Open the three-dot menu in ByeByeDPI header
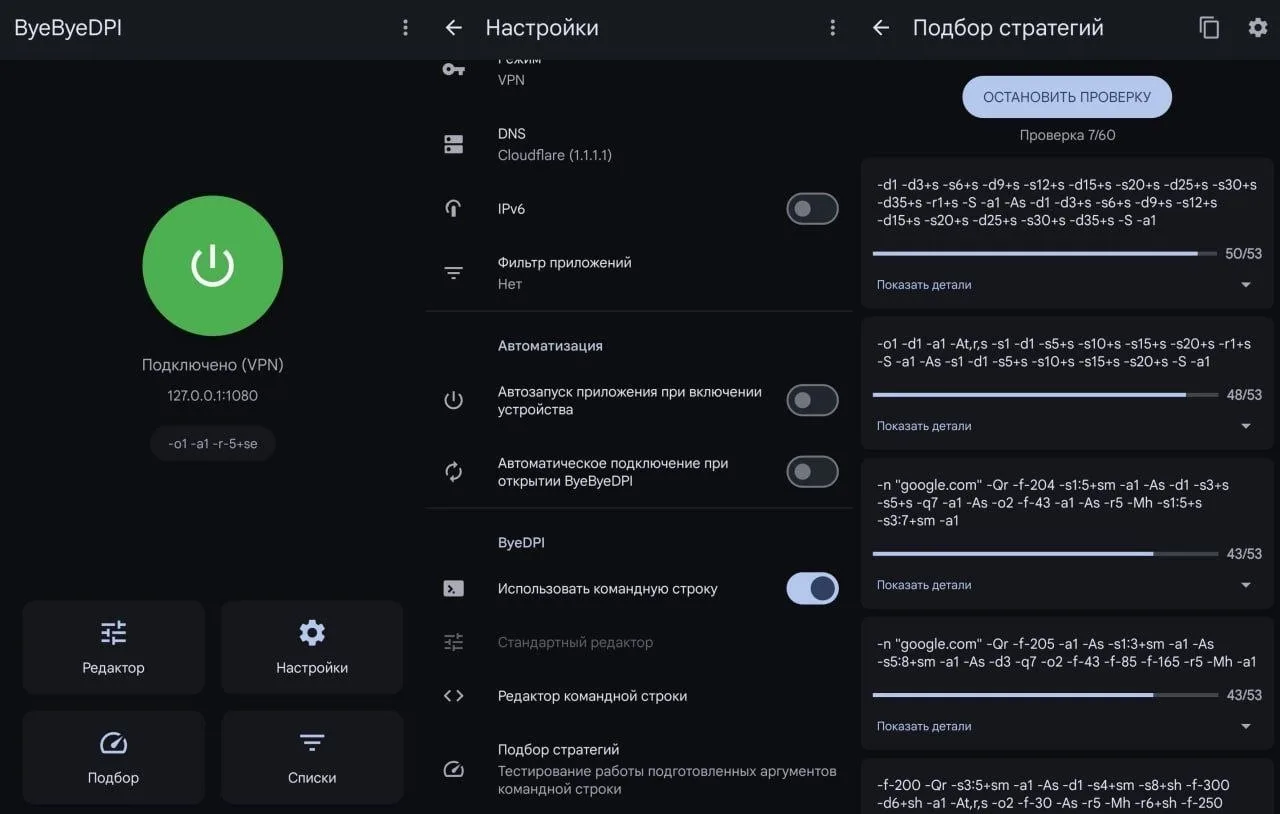The width and height of the screenshot is (1280, 814). 405,28
